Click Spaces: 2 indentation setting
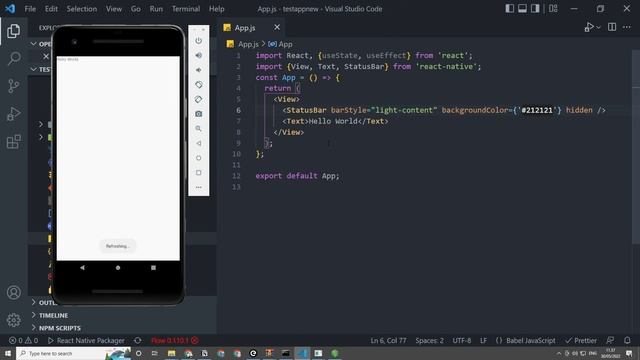The width and height of the screenshot is (640, 360). pyautogui.click(x=429, y=340)
